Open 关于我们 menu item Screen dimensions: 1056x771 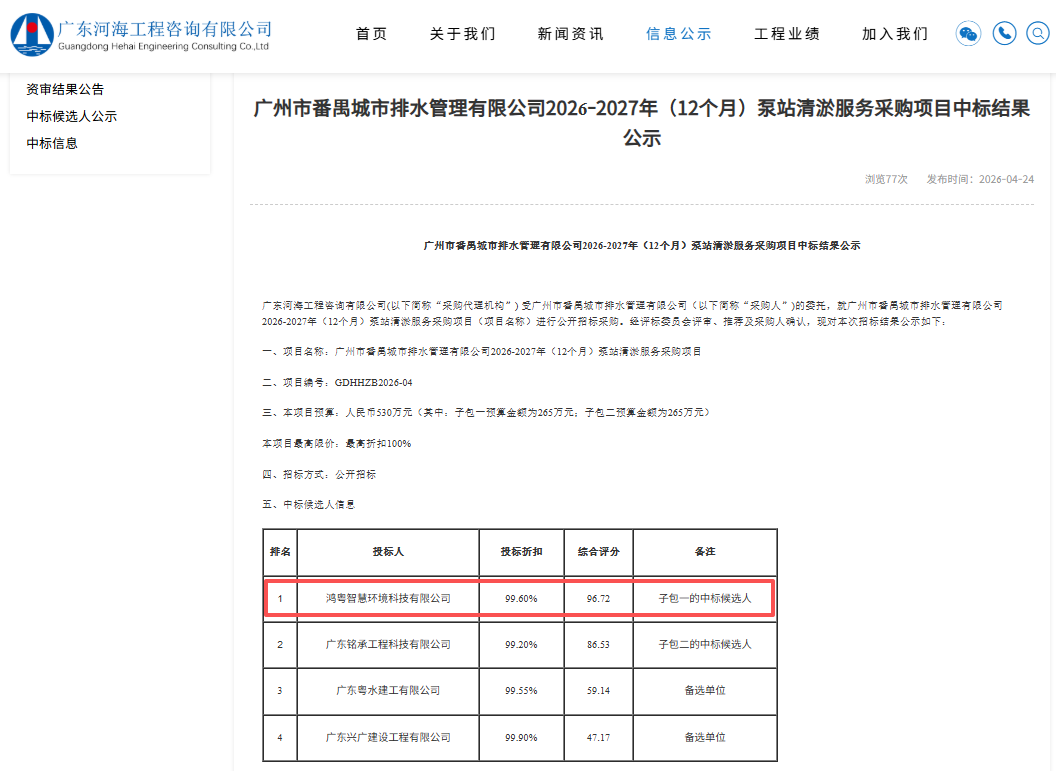(x=463, y=34)
